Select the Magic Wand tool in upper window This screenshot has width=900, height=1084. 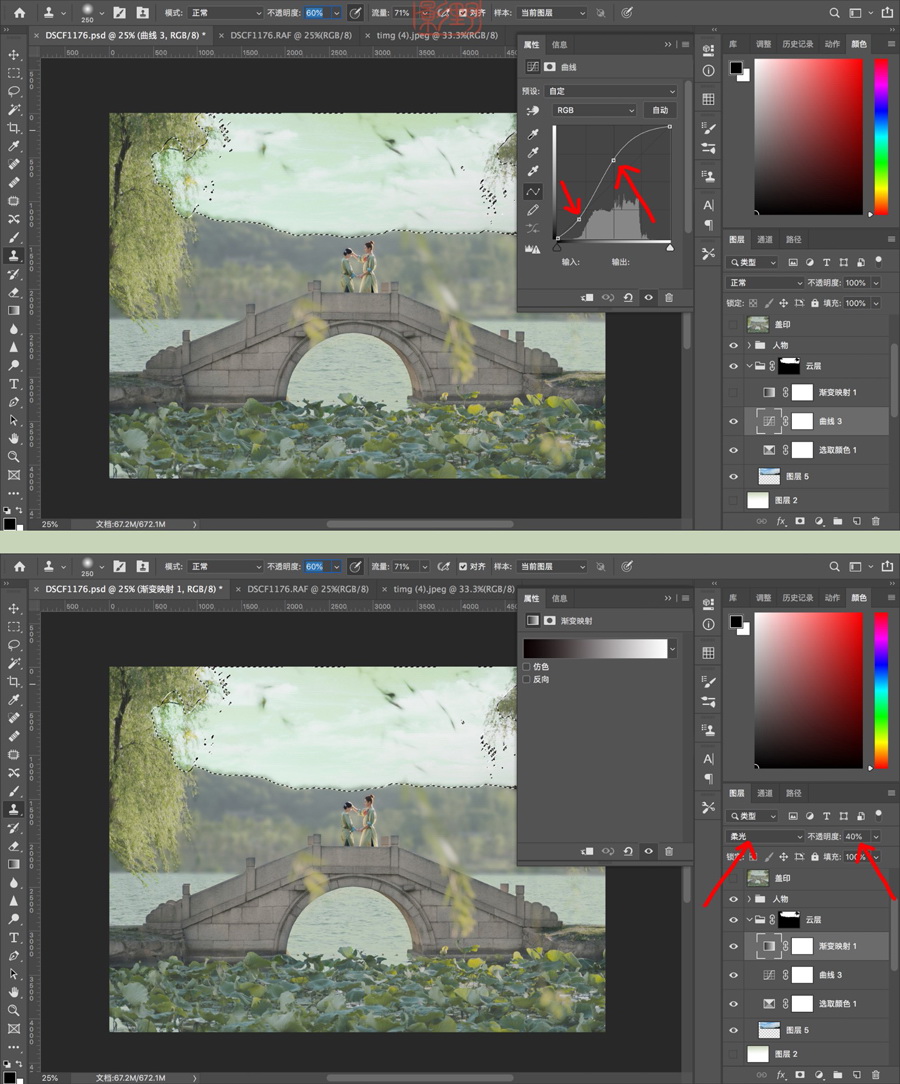point(14,109)
